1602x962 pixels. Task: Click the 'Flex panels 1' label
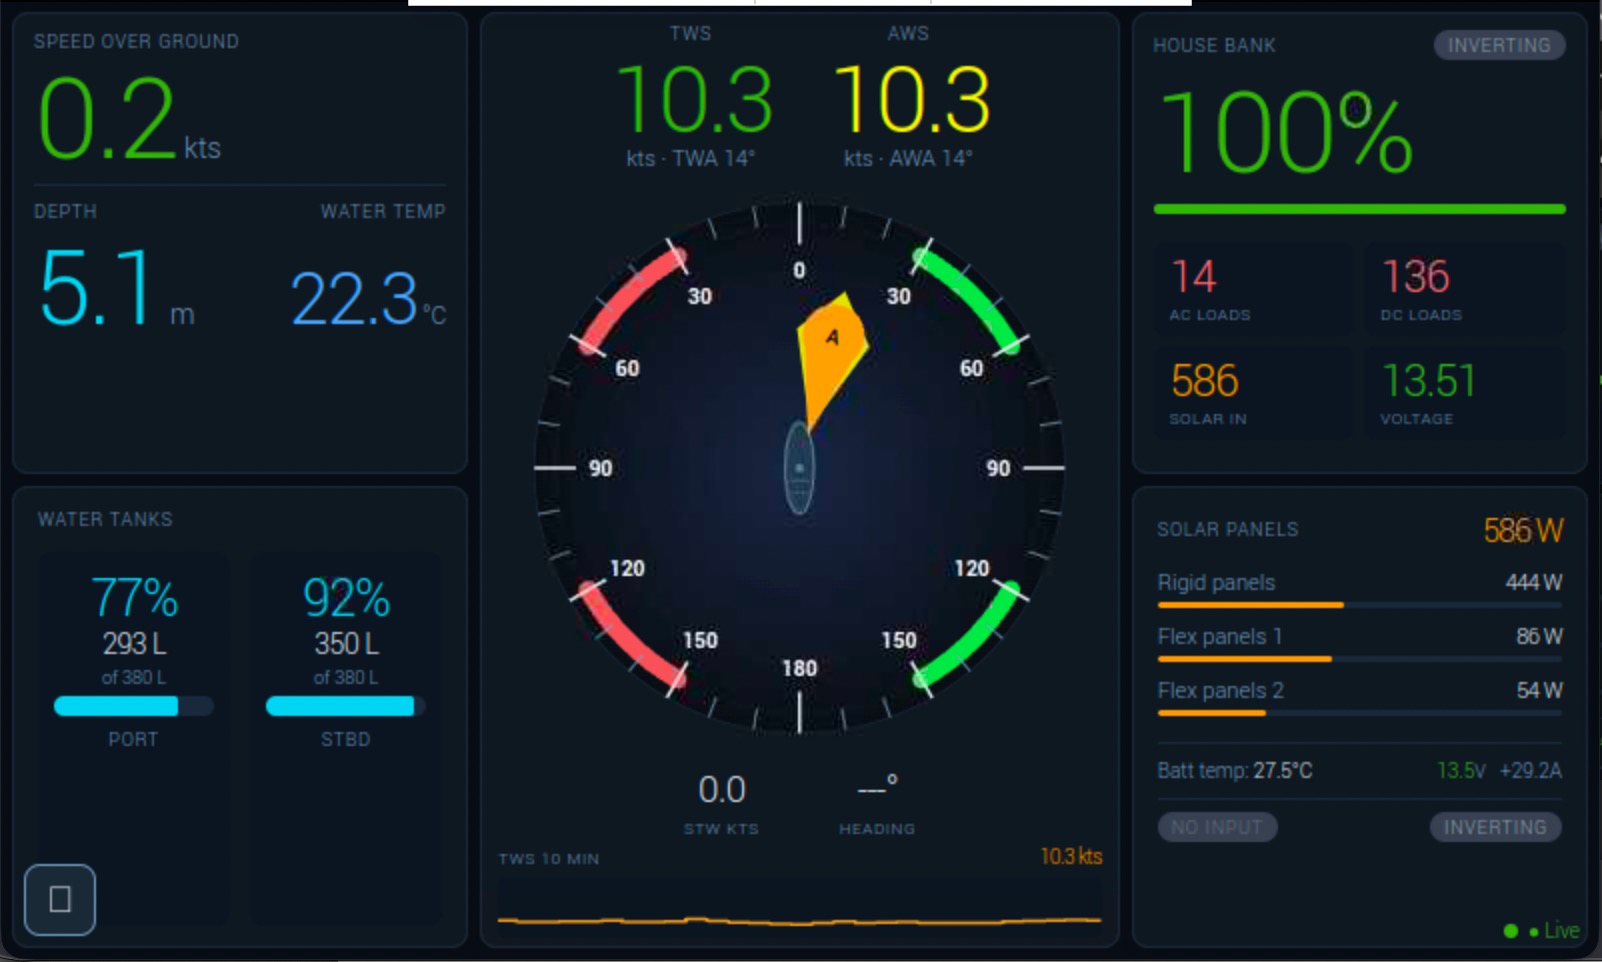(x=1219, y=636)
